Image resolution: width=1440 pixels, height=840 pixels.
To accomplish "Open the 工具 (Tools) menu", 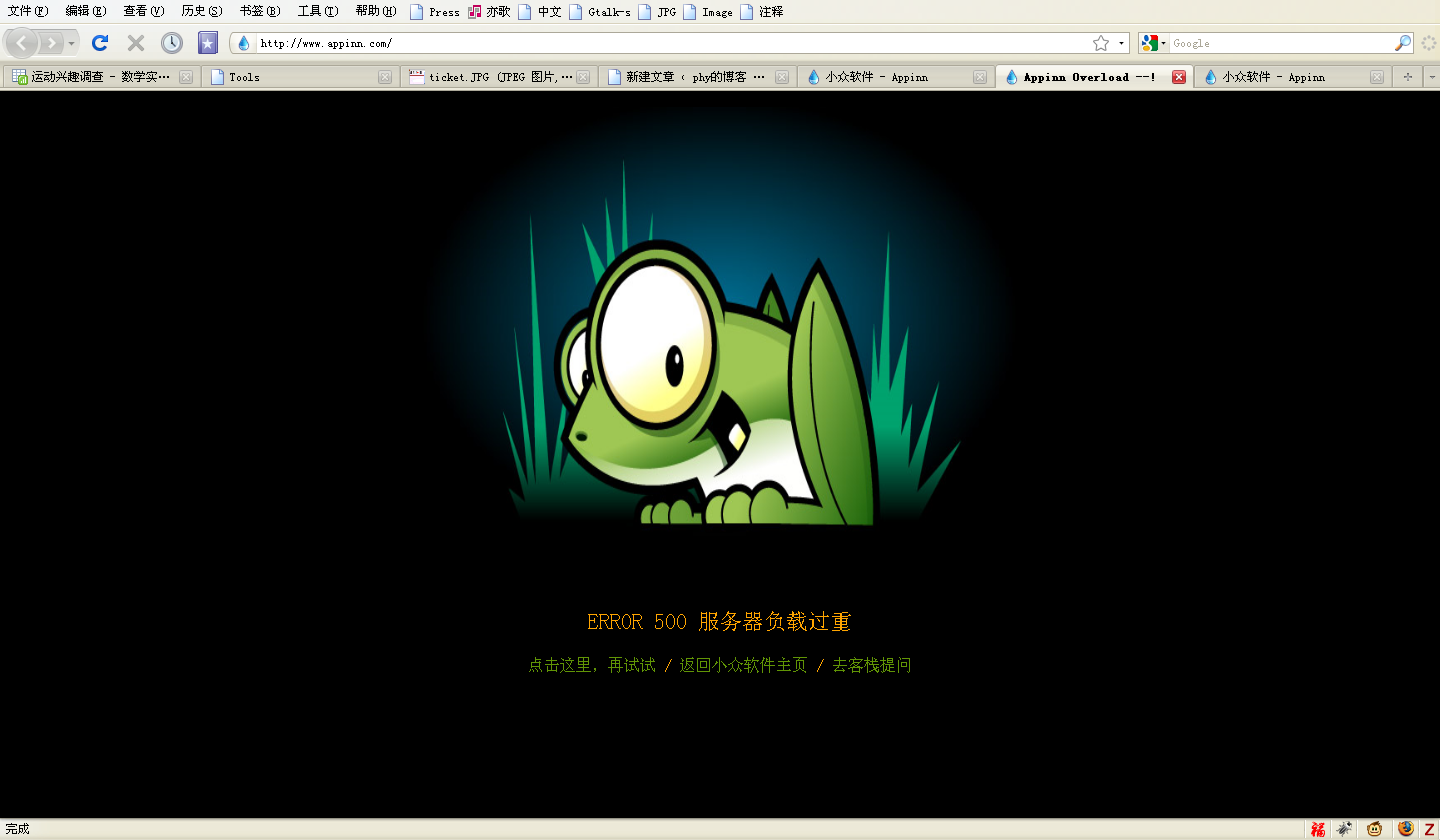I will (317, 11).
